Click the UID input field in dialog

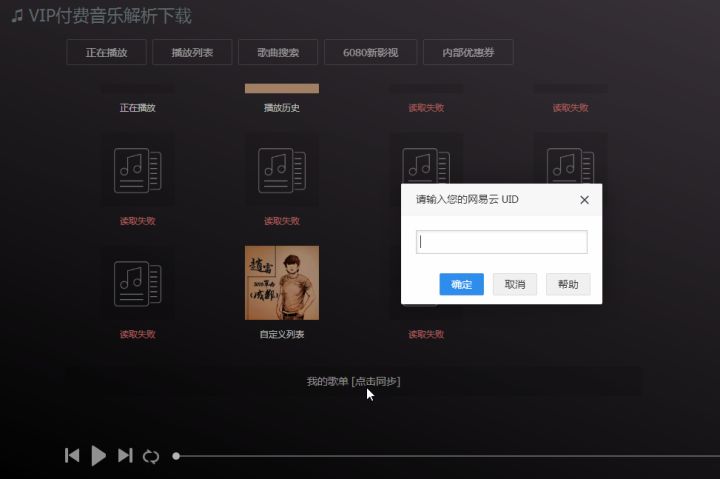pyautogui.click(x=501, y=242)
